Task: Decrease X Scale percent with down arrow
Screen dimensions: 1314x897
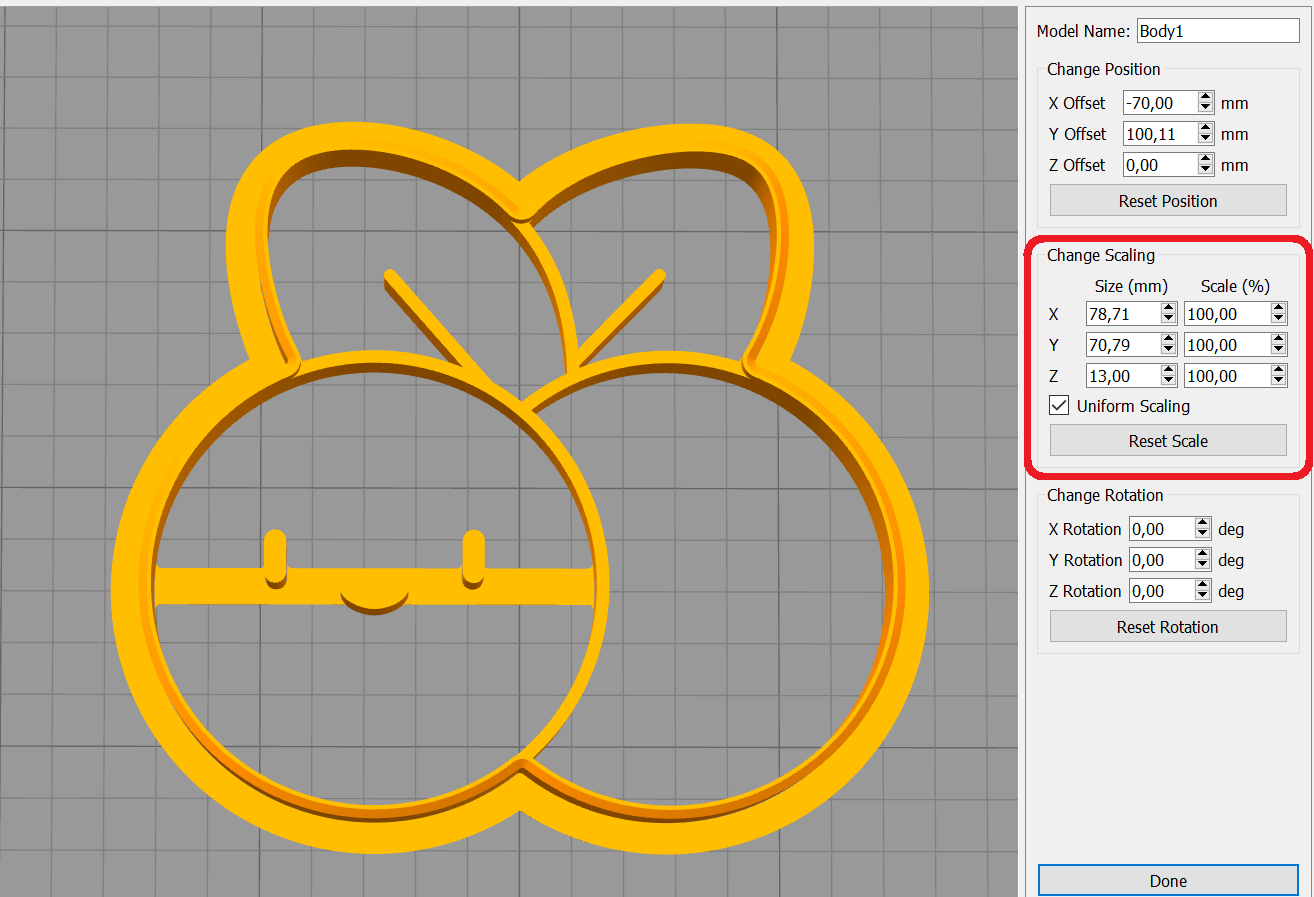Action: (1279, 319)
